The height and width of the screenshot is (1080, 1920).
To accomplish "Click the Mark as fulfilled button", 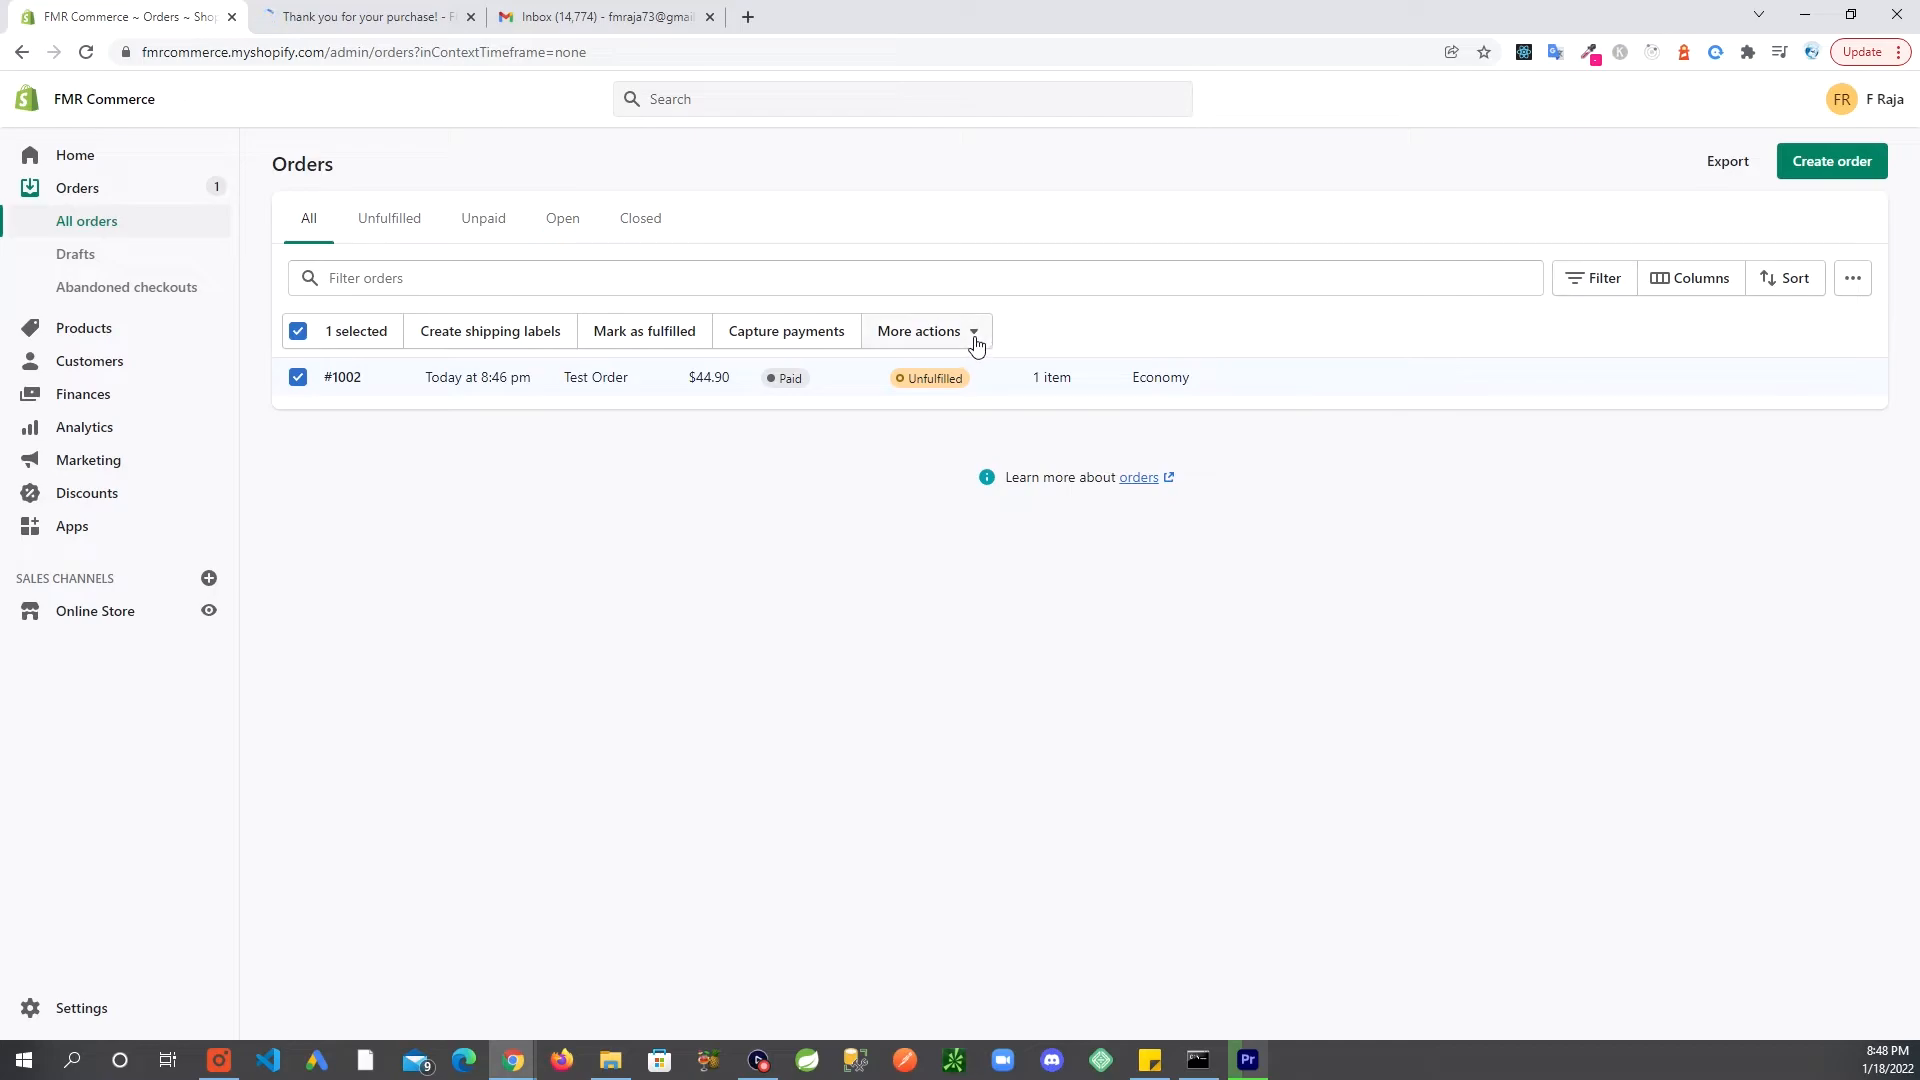I will tap(644, 330).
